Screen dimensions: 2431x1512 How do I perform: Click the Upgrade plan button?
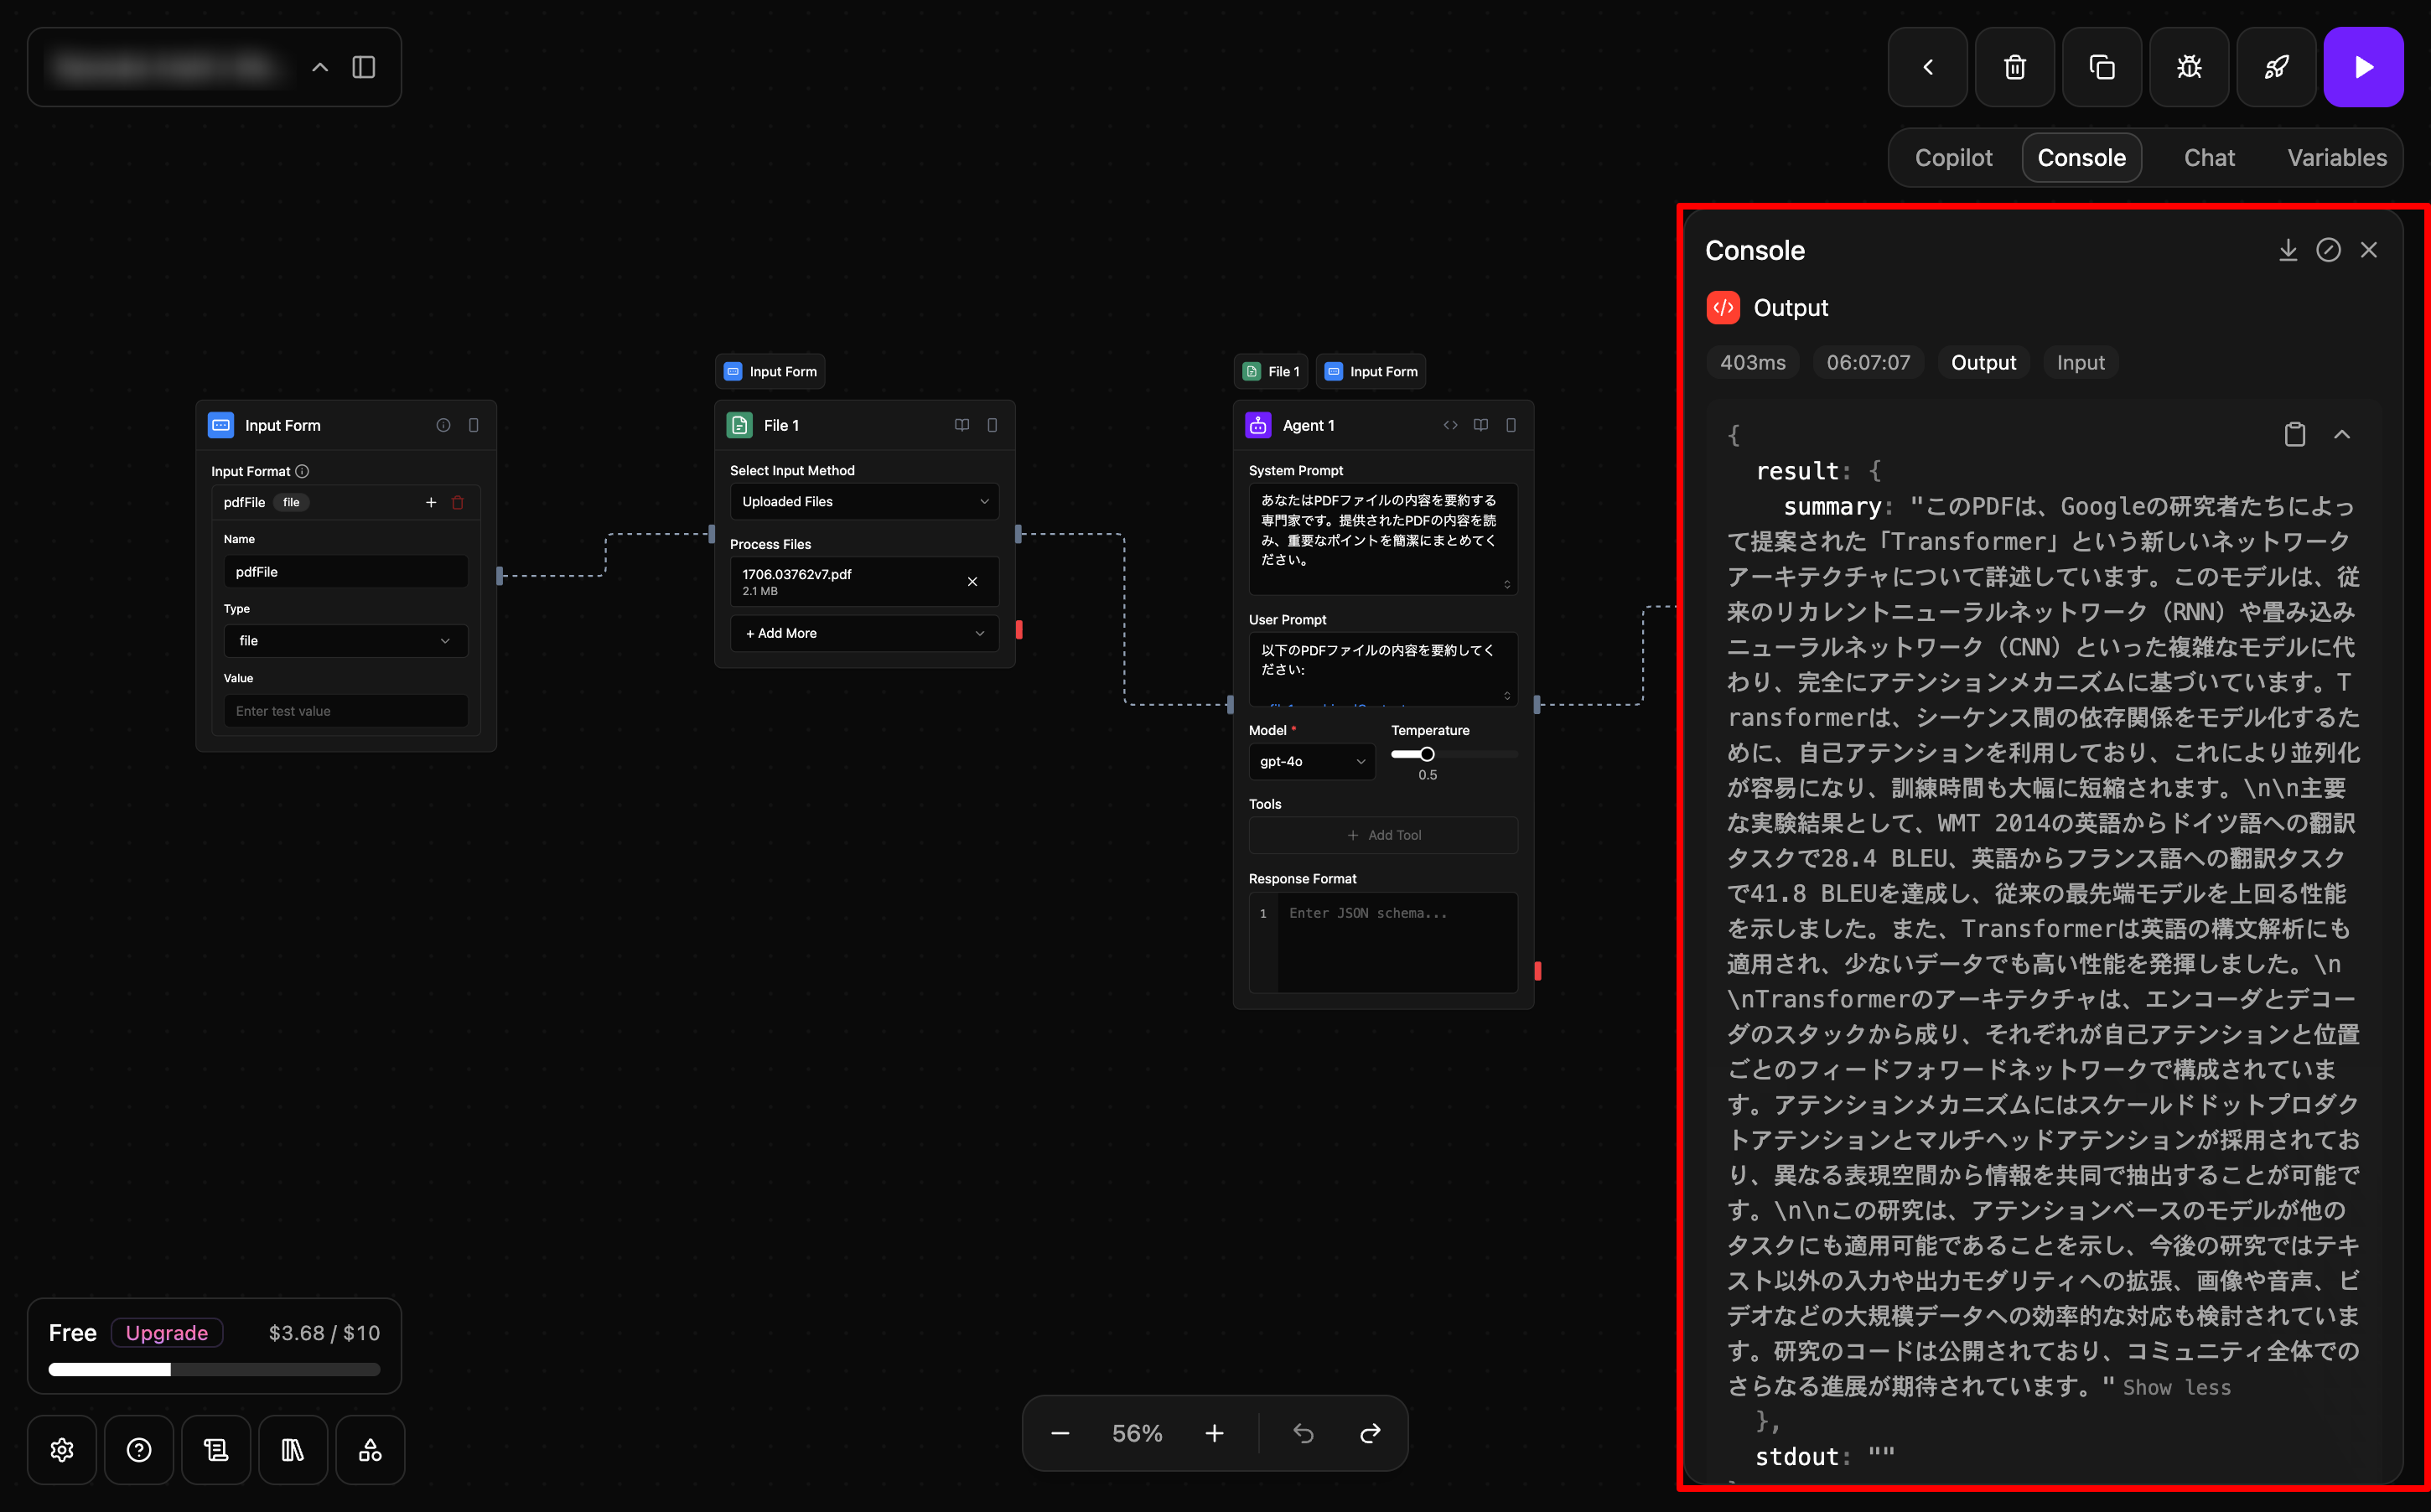point(167,1333)
